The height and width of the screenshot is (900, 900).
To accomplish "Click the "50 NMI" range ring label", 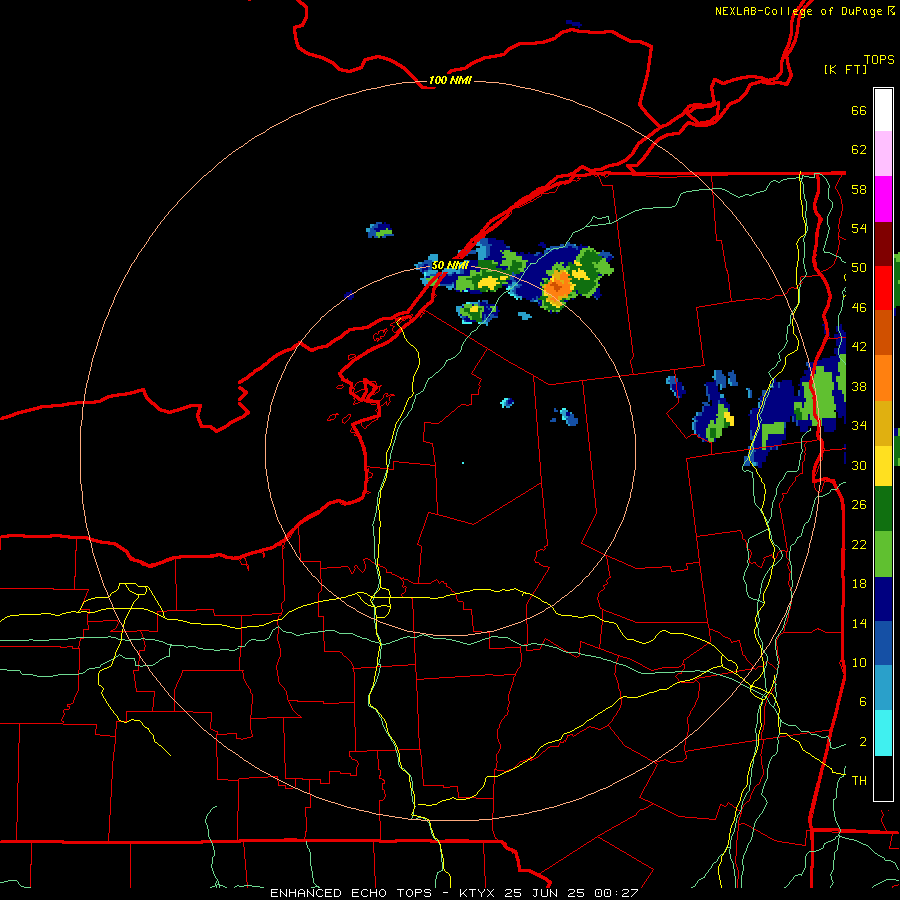I will point(450,265).
